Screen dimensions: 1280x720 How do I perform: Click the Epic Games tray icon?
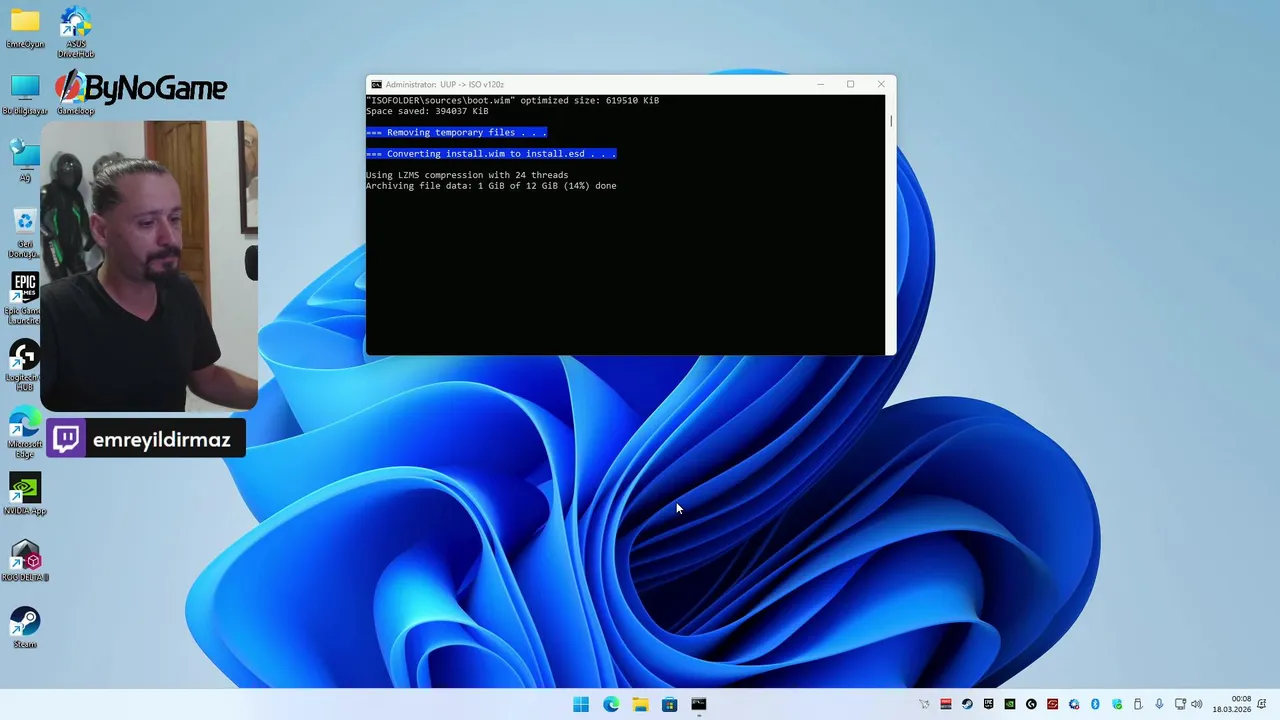click(x=989, y=704)
